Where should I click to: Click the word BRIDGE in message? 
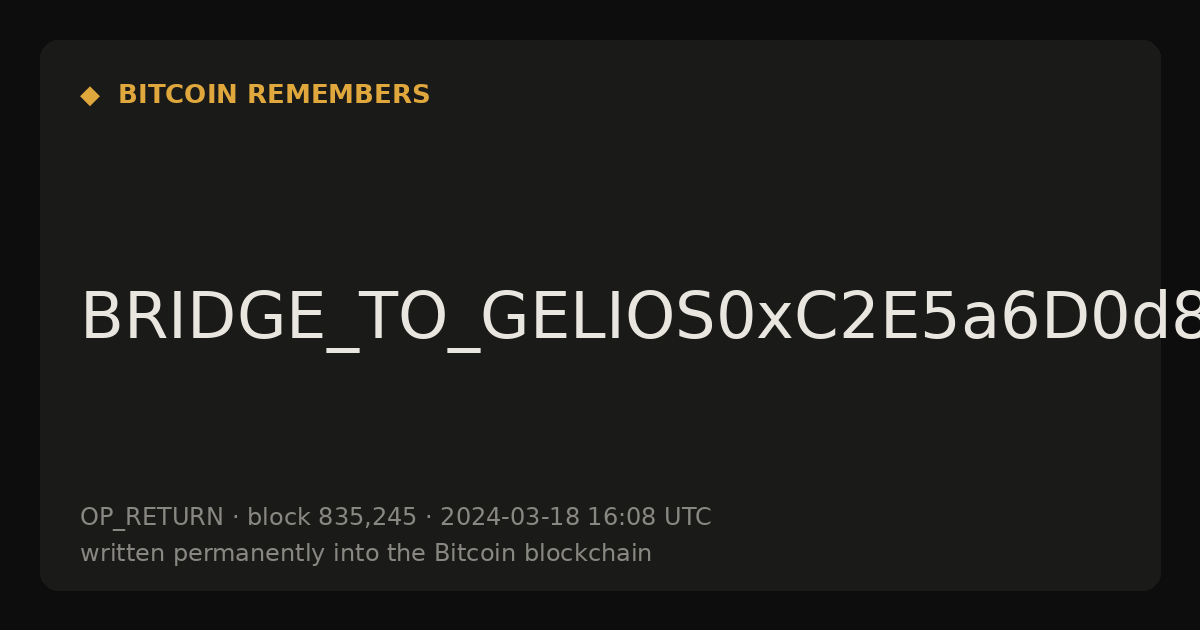[203, 318]
